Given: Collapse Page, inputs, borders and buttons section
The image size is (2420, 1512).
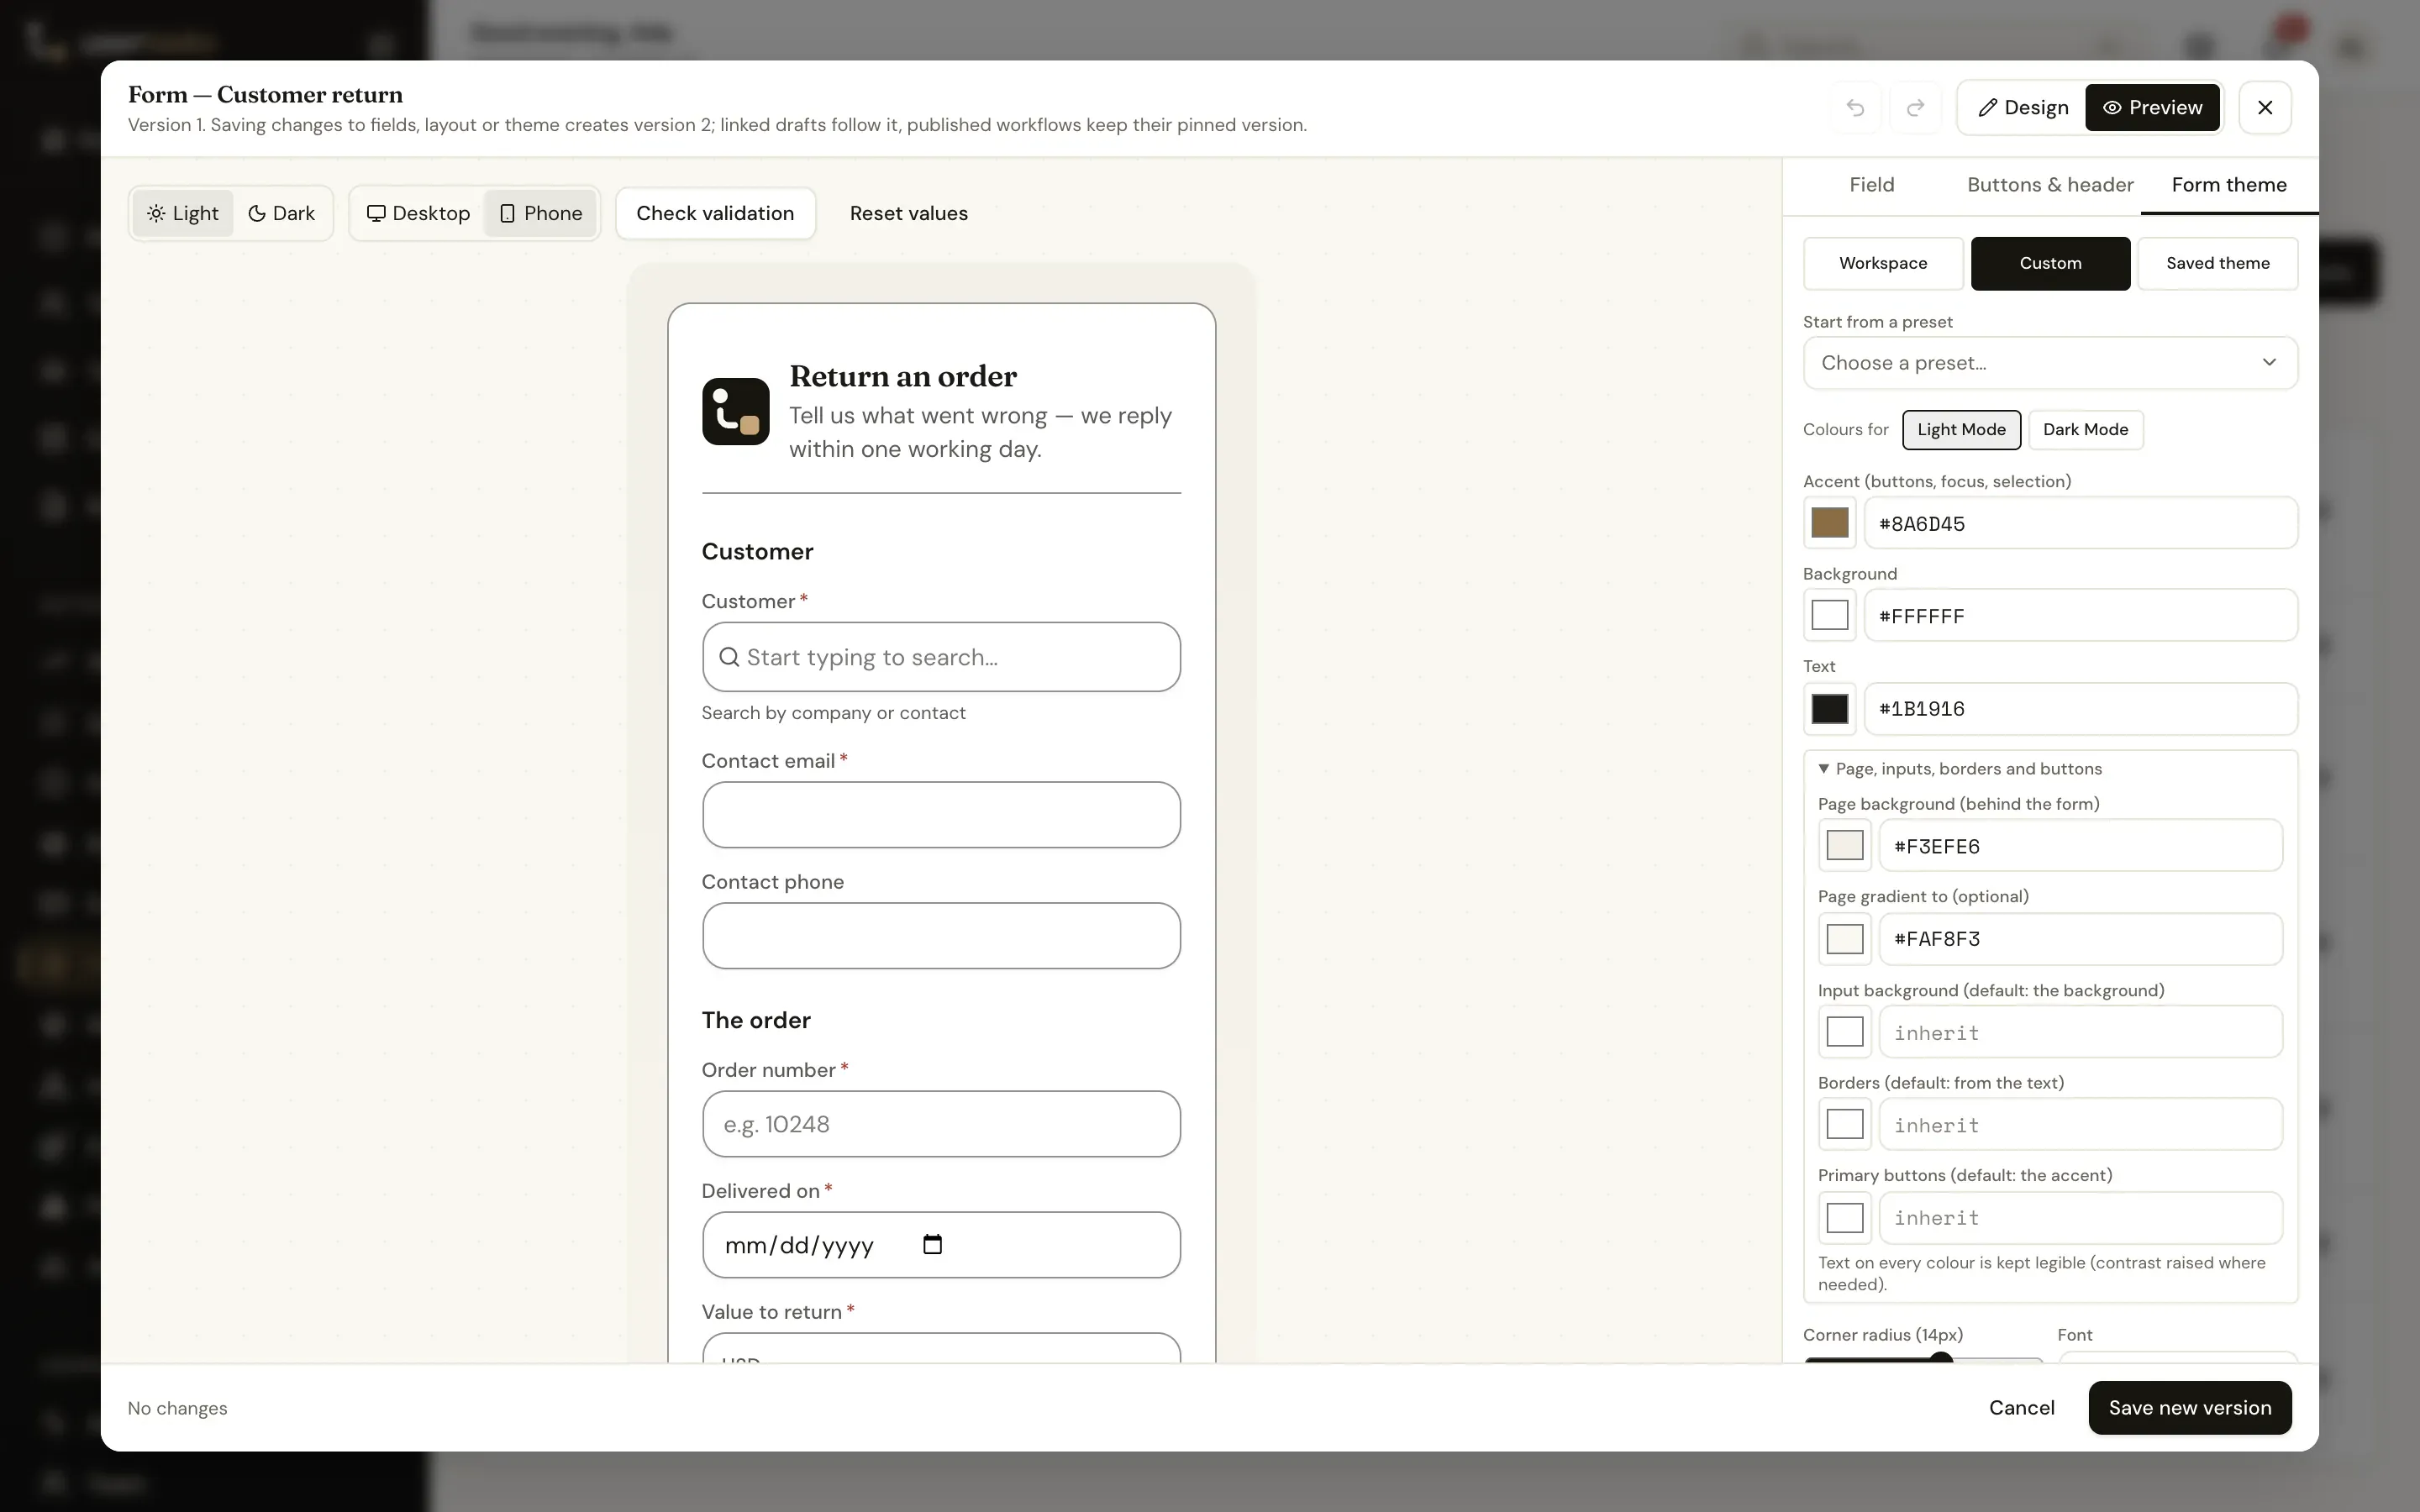Looking at the screenshot, I should (x=1959, y=769).
